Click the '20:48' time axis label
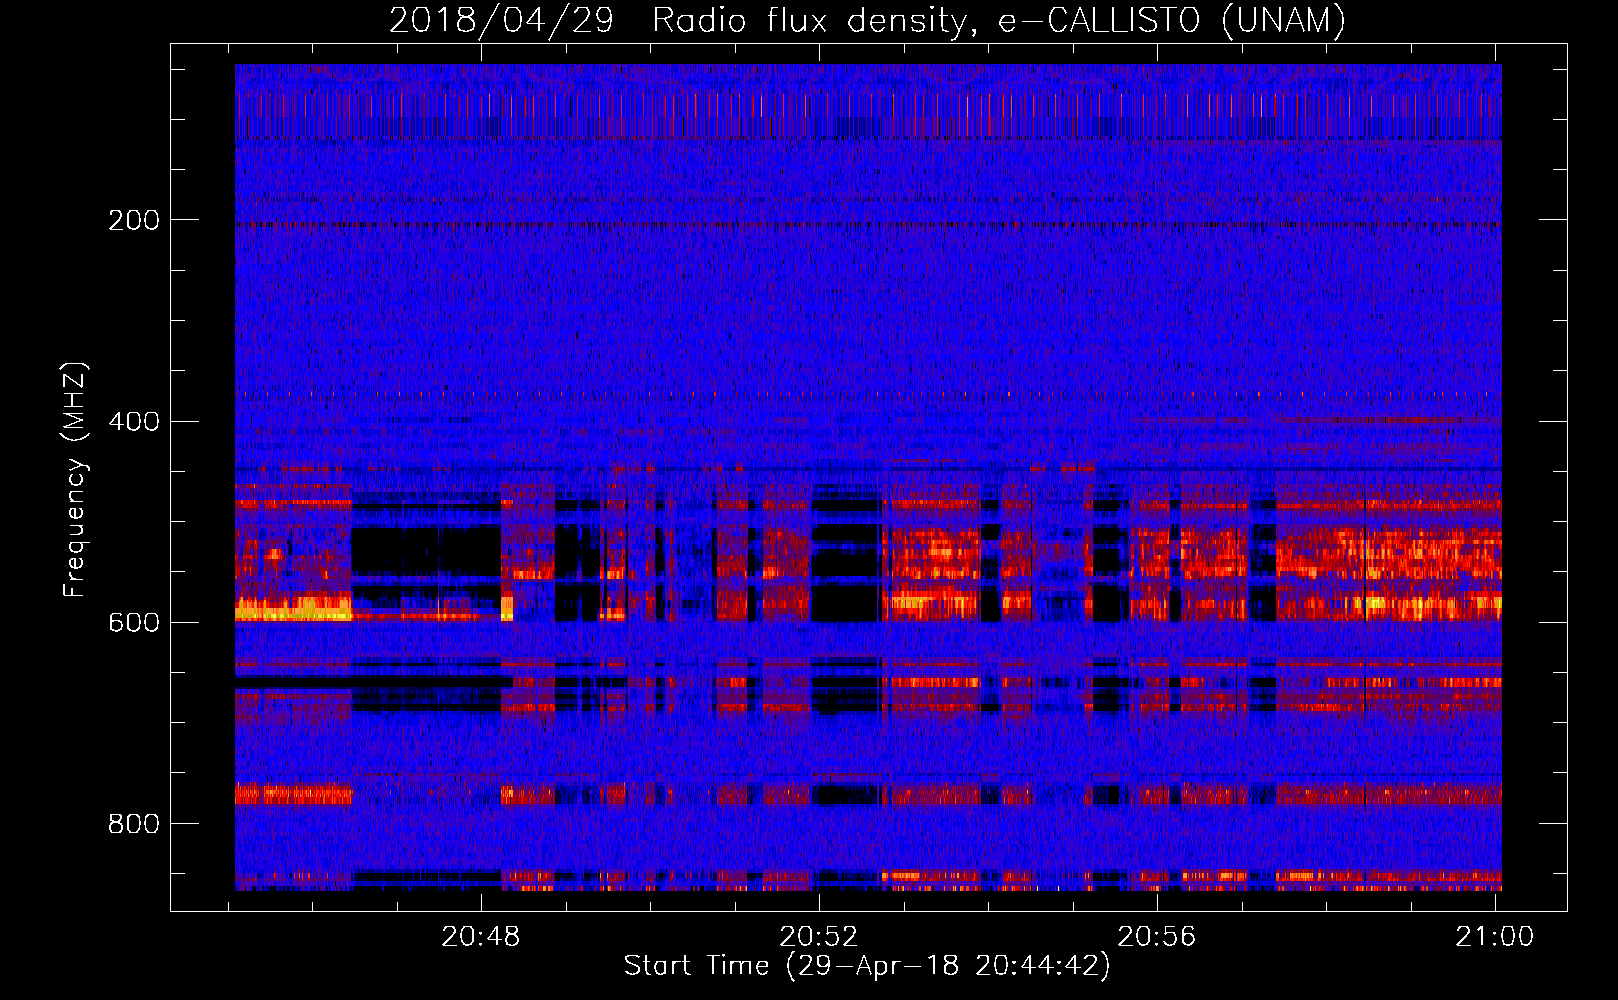This screenshot has height=1000, width=1618. click(481, 936)
